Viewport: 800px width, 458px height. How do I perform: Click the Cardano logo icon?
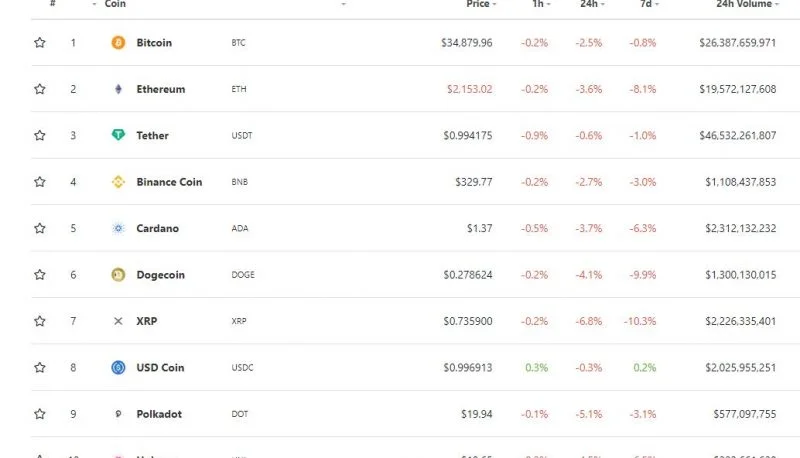[118, 228]
